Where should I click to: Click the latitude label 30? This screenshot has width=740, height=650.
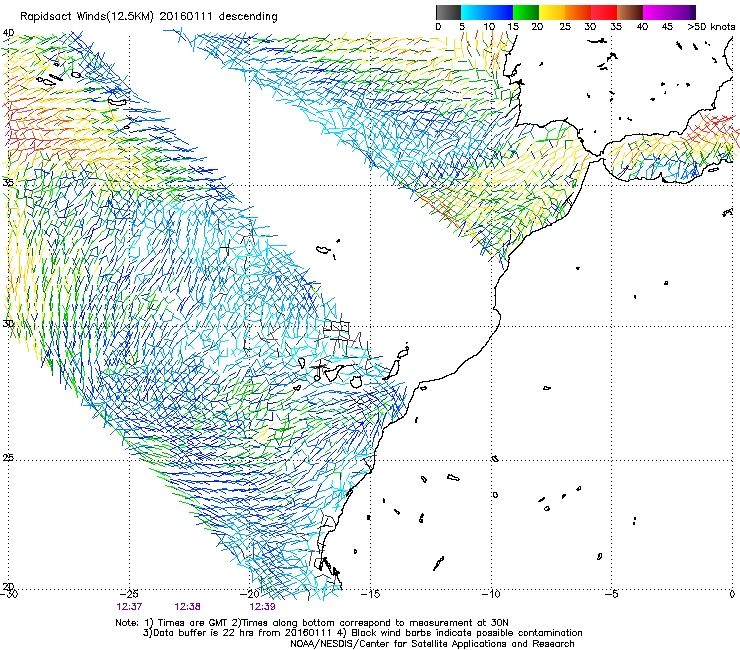(x=8, y=323)
